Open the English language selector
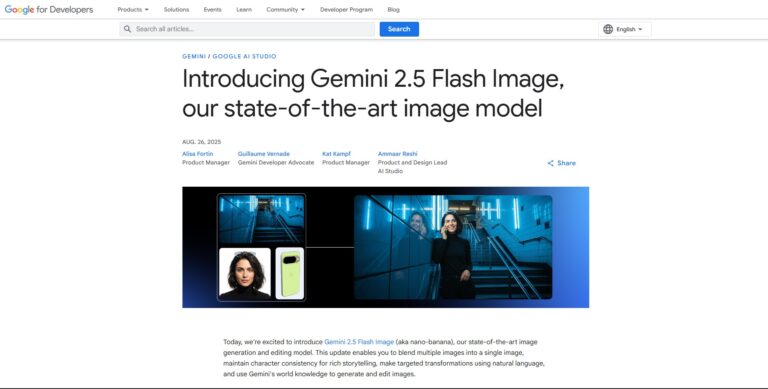The width and height of the screenshot is (768, 389). coord(625,29)
